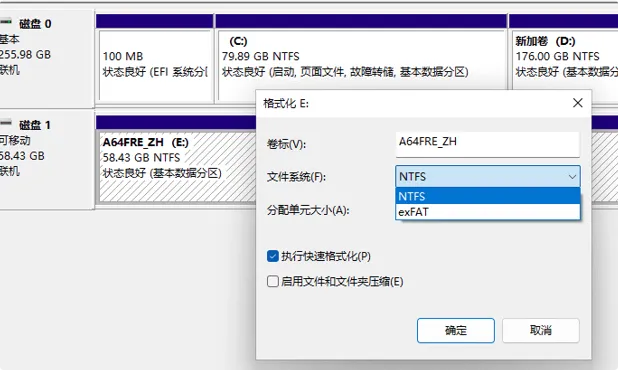The width and height of the screenshot is (618, 370).
Task: Click the 255.98 GB size text of disk 0
Action: (x=25, y=54)
